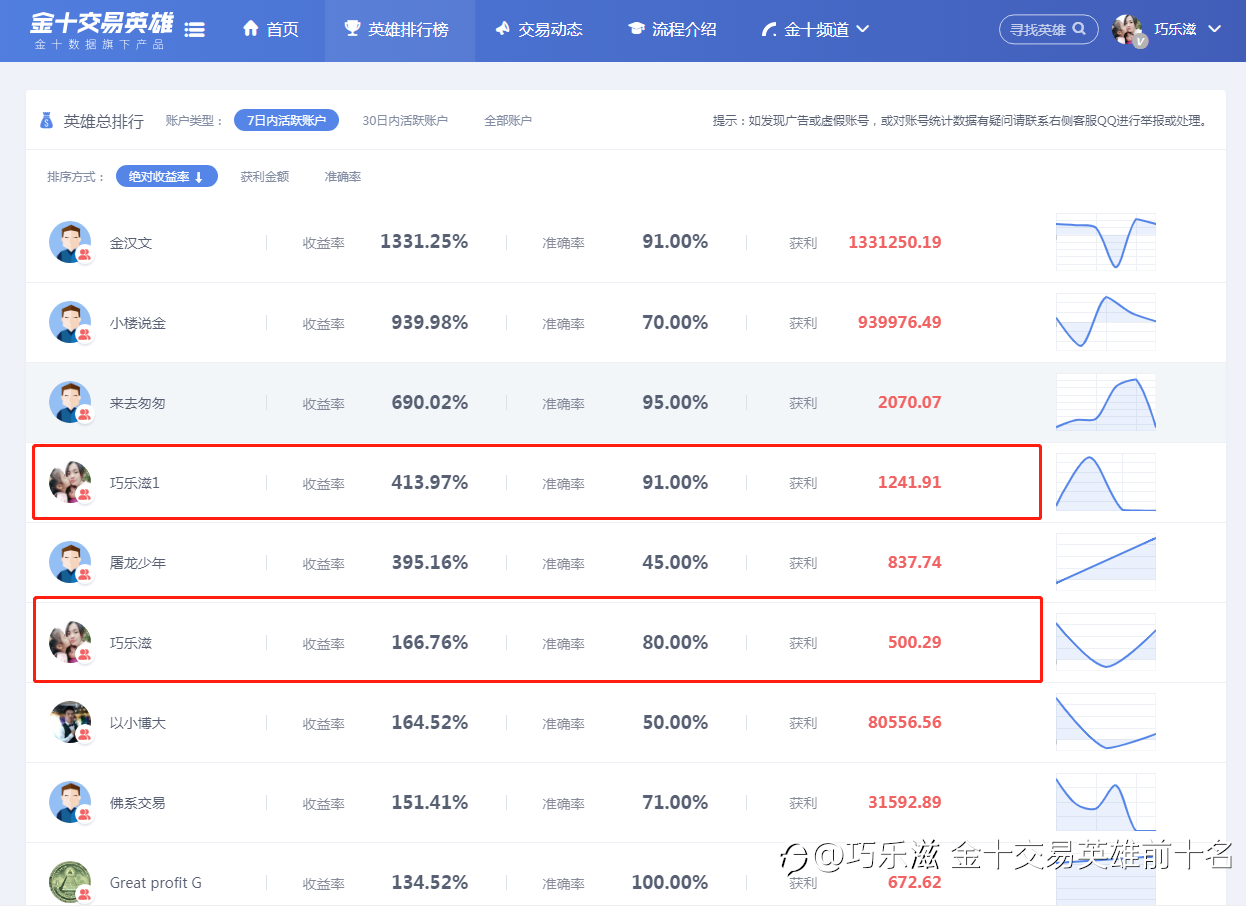The image size is (1246, 910).
Task: Click accuracy value 45.00%
Action: click(675, 562)
